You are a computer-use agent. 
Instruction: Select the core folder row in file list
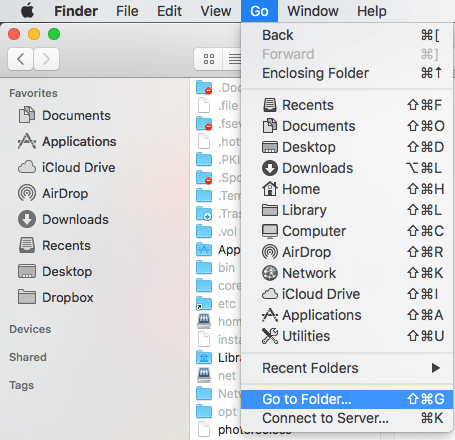pyautogui.click(x=217, y=285)
